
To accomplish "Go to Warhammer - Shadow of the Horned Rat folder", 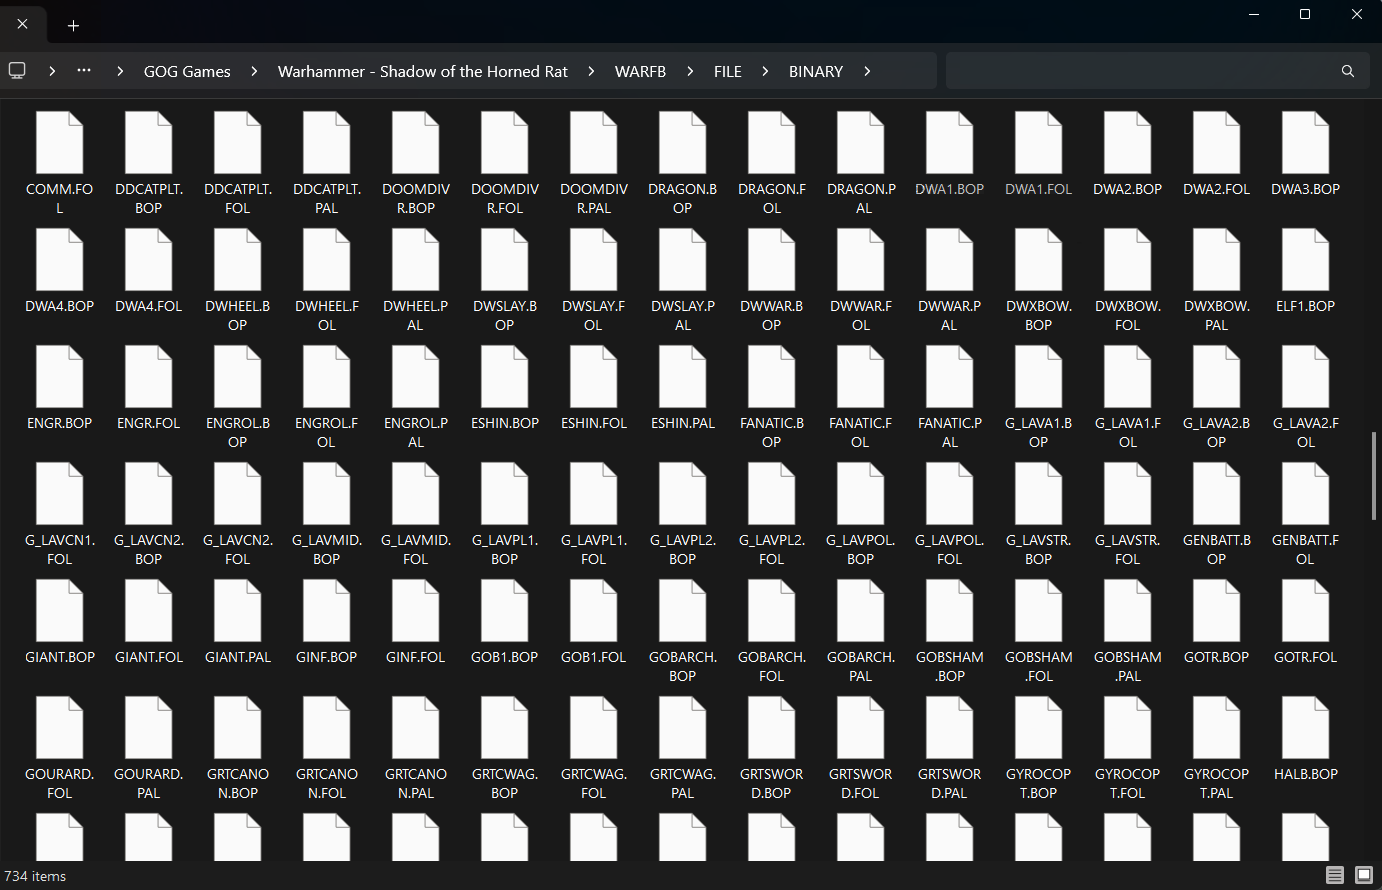I will 423,71.
